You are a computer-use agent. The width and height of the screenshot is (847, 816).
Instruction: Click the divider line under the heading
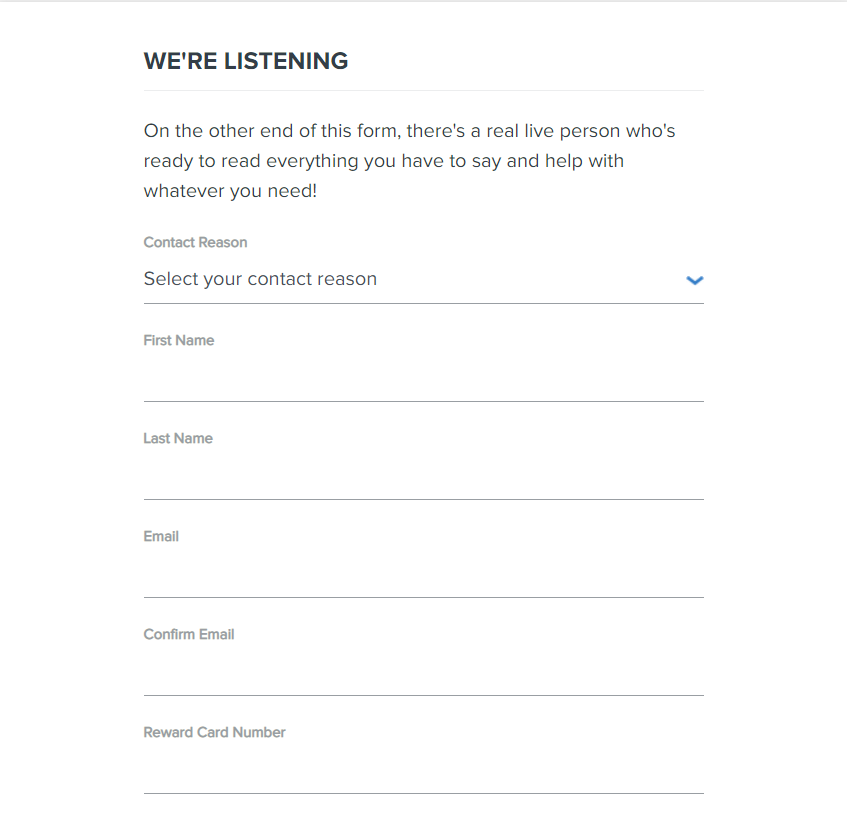(x=424, y=91)
